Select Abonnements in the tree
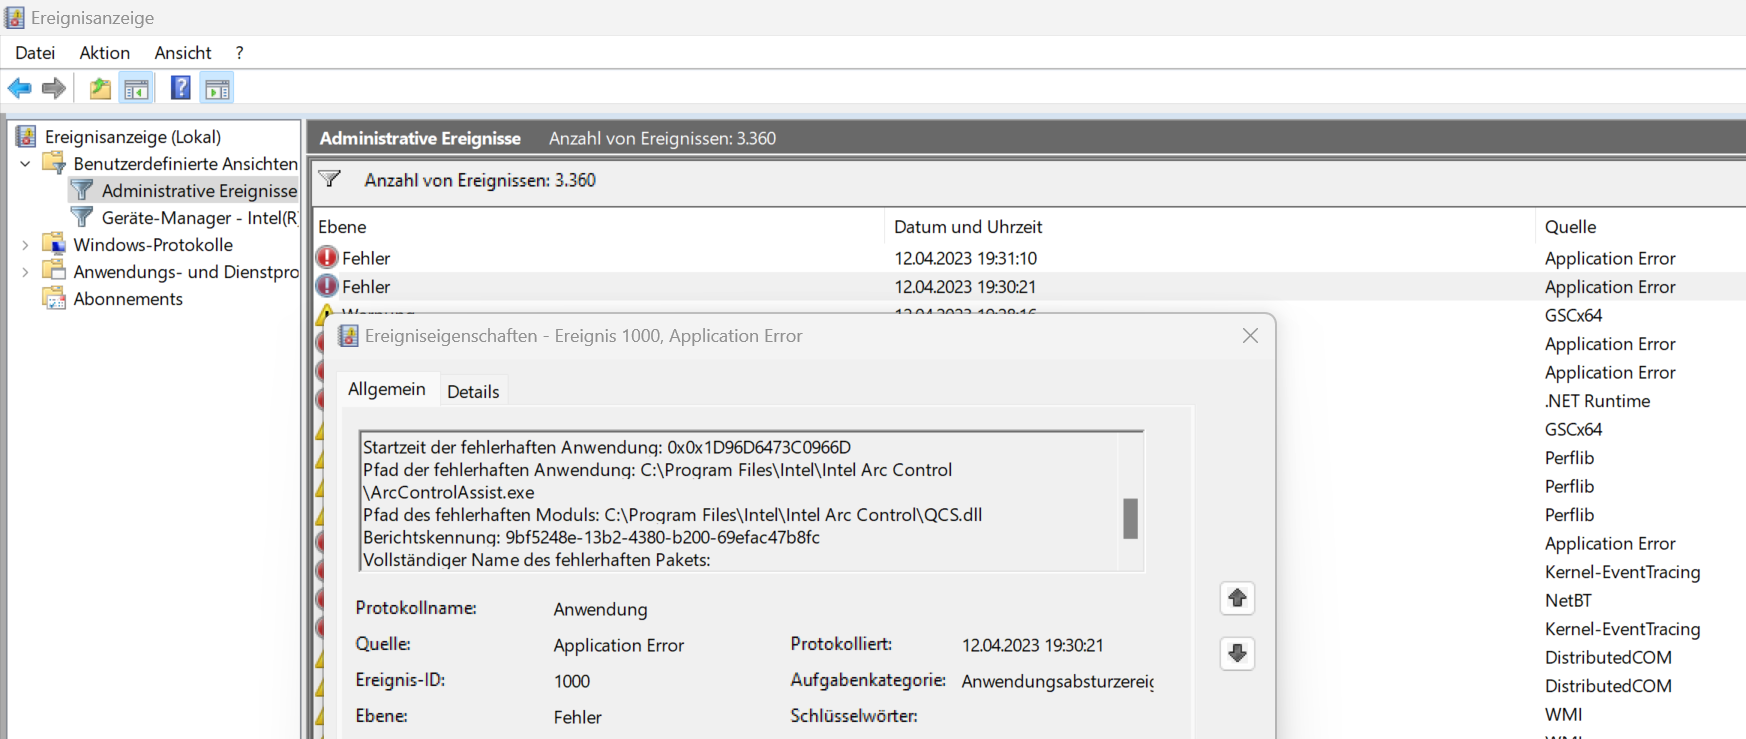 128,299
